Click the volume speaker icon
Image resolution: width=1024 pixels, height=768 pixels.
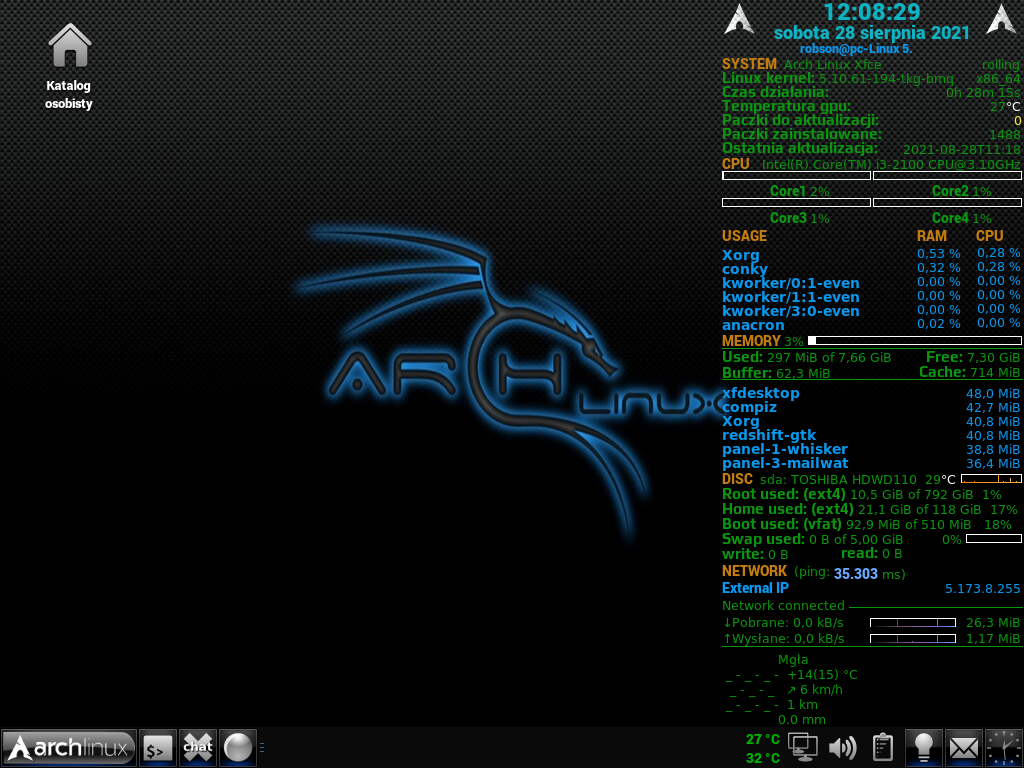click(x=842, y=748)
